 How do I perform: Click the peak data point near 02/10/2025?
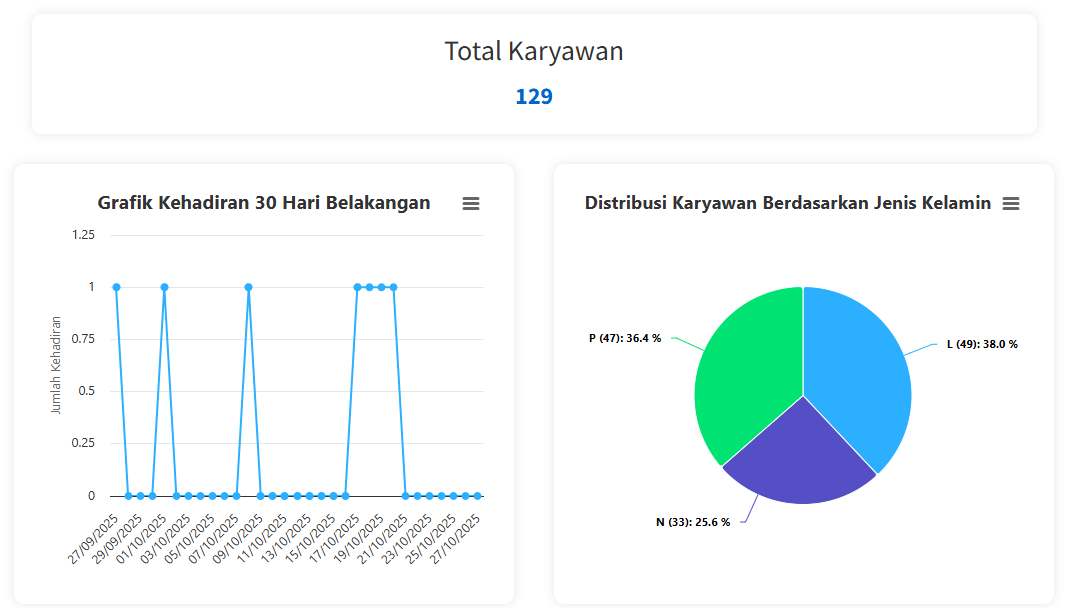[x=163, y=285]
